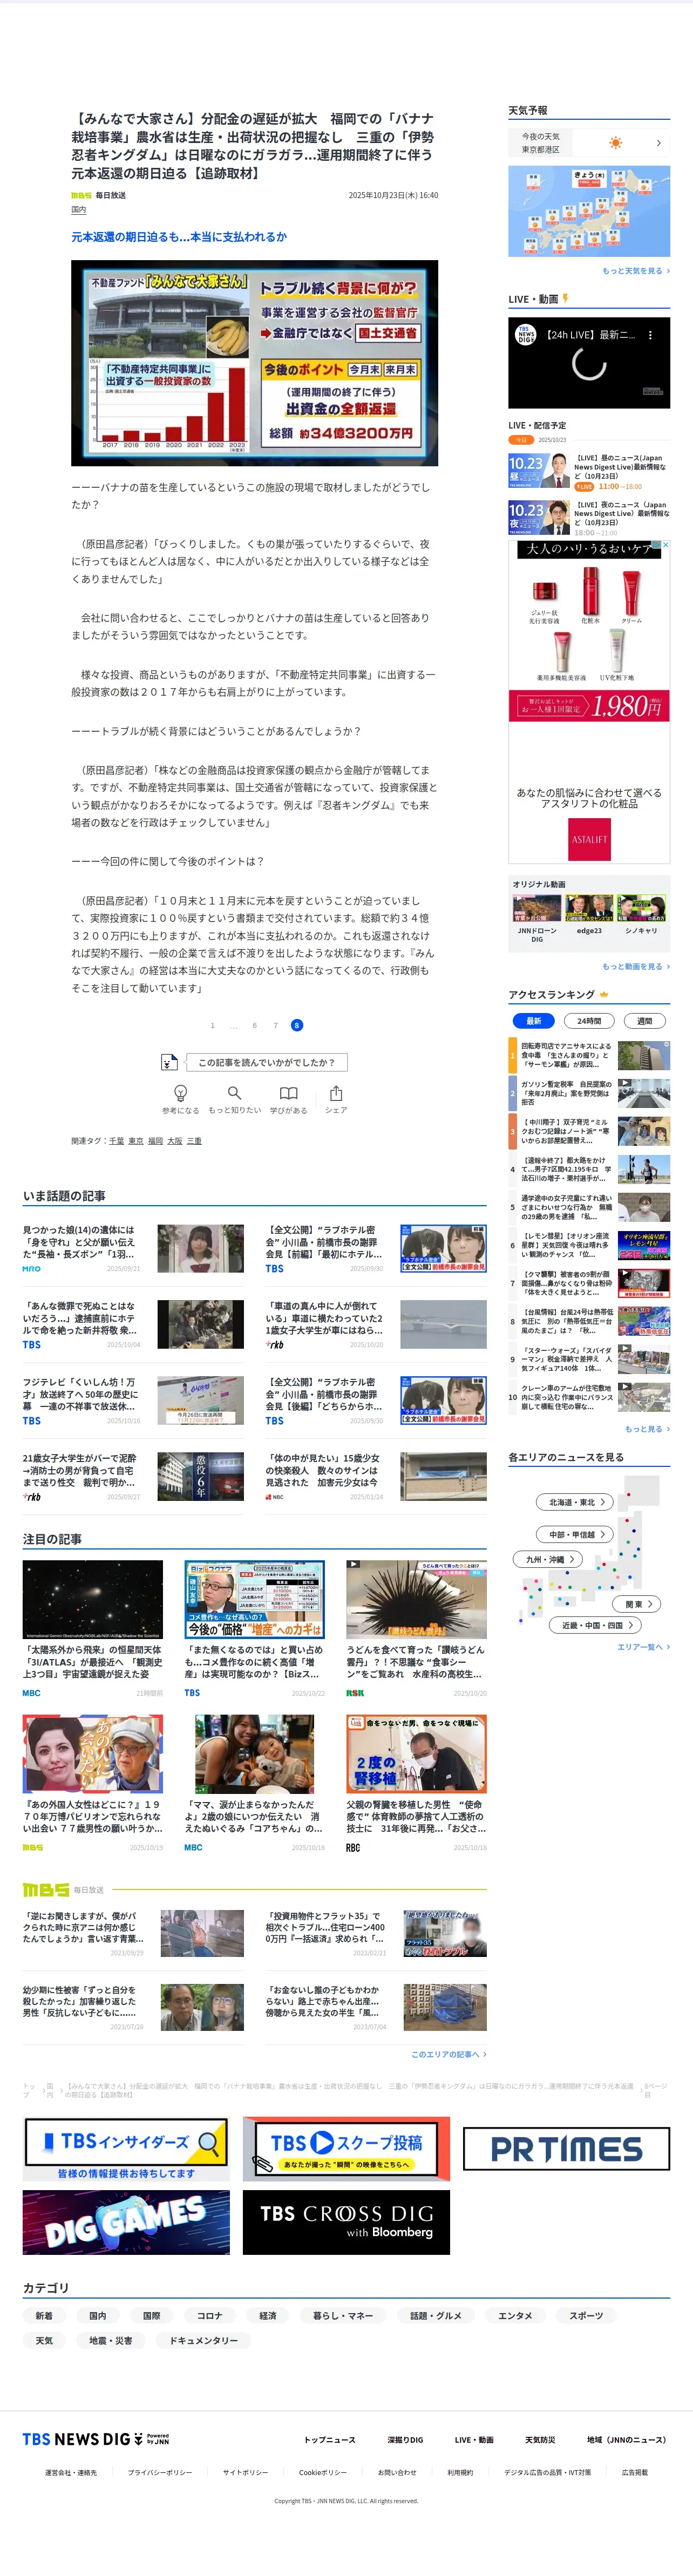Open the コロナ category chip
This screenshot has height=2576, width=693.
(x=210, y=2316)
